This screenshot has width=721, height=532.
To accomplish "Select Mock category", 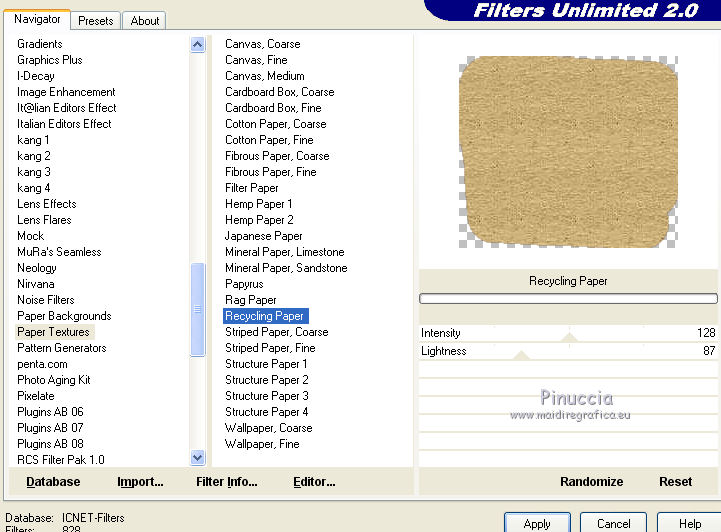I will point(30,236).
